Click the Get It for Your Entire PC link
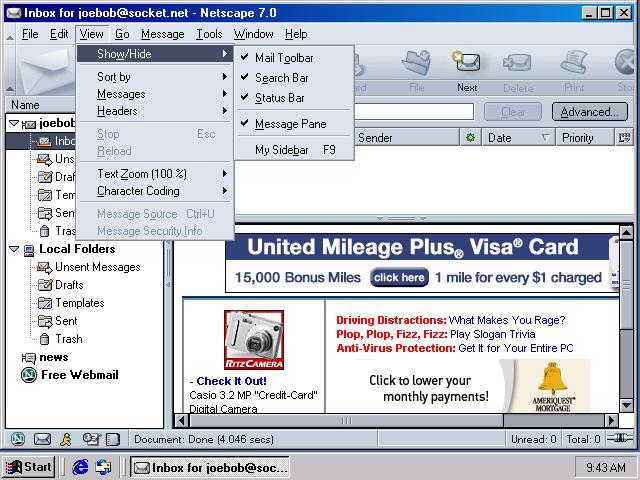The image size is (640, 480). (x=516, y=348)
